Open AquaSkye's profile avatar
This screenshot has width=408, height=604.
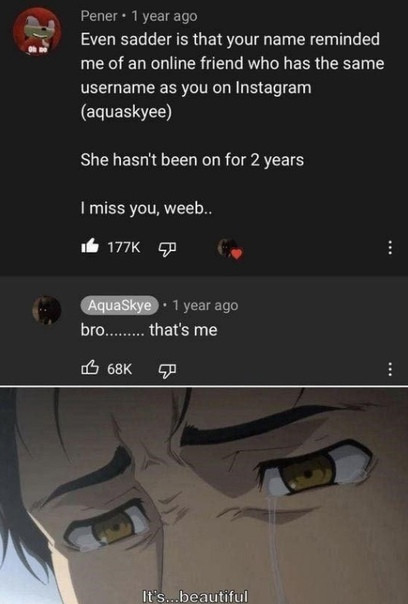point(47,310)
